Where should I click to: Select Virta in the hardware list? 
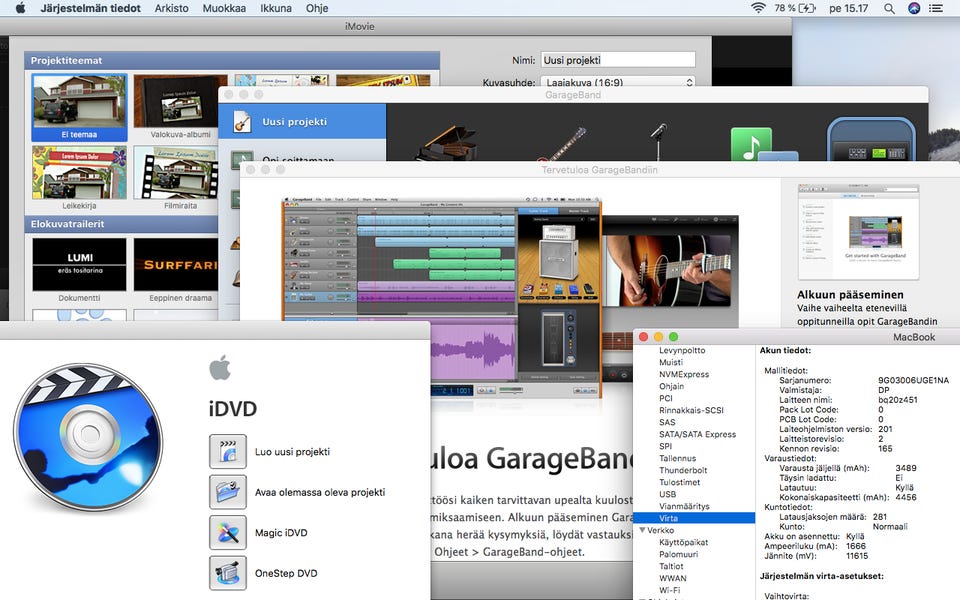click(668, 518)
